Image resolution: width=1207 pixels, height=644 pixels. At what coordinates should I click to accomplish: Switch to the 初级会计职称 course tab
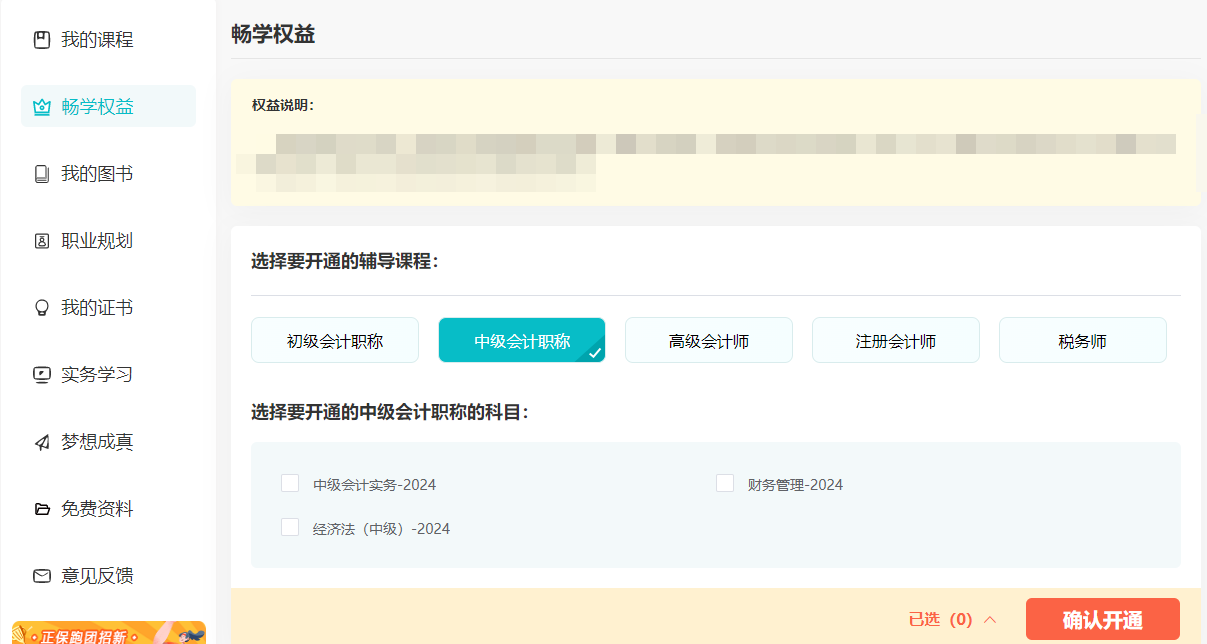pyautogui.click(x=334, y=340)
